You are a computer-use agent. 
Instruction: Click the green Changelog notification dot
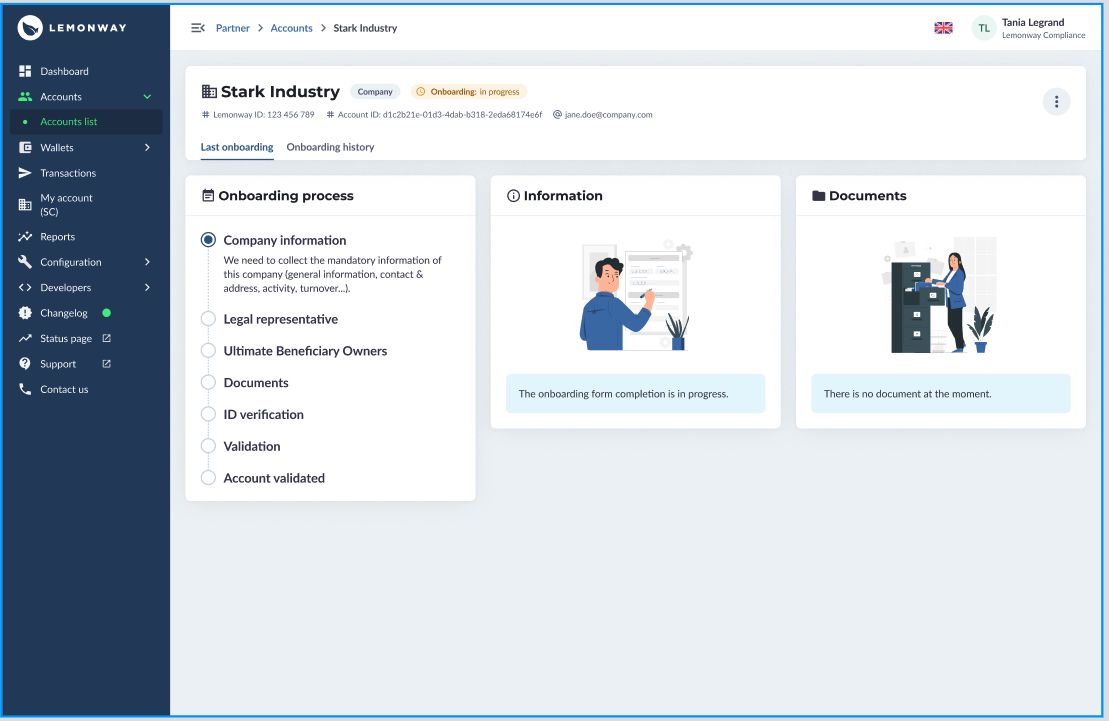107,313
